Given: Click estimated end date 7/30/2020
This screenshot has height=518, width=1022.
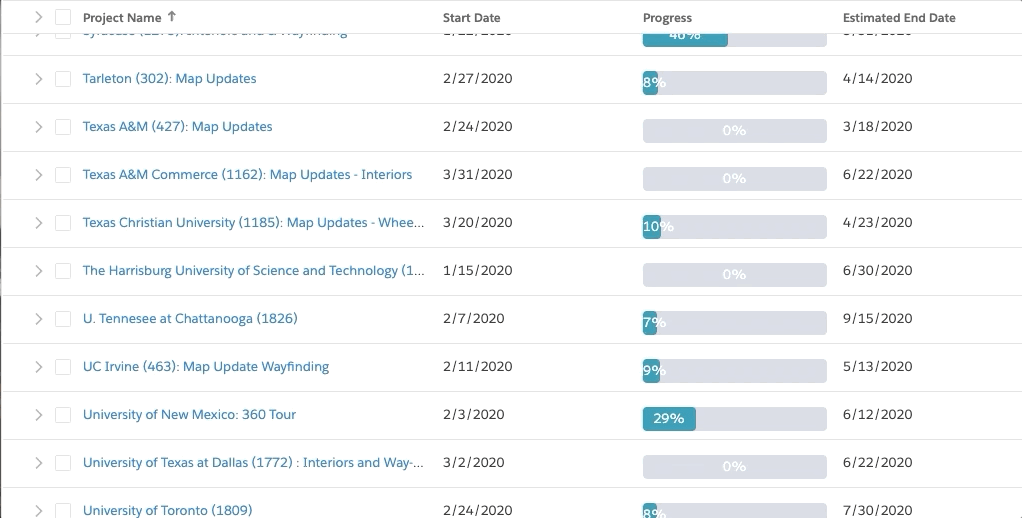Looking at the screenshot, I should tap(877, 510).
